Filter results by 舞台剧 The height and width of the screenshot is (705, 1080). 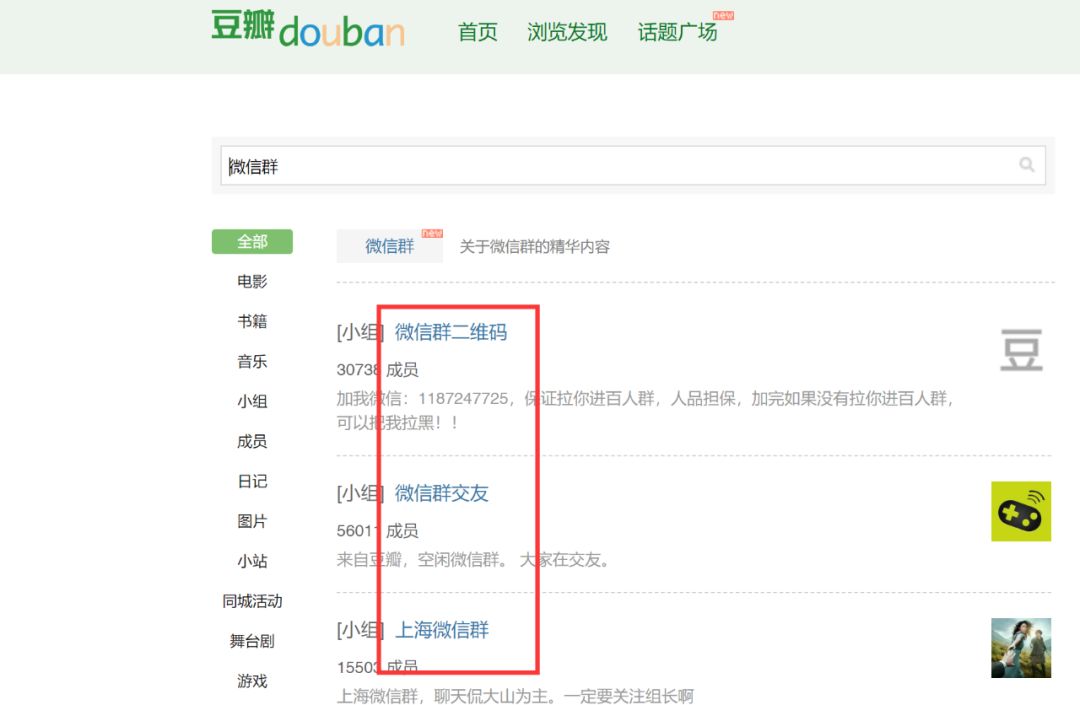pyautogui.click(x=252, y=641)
